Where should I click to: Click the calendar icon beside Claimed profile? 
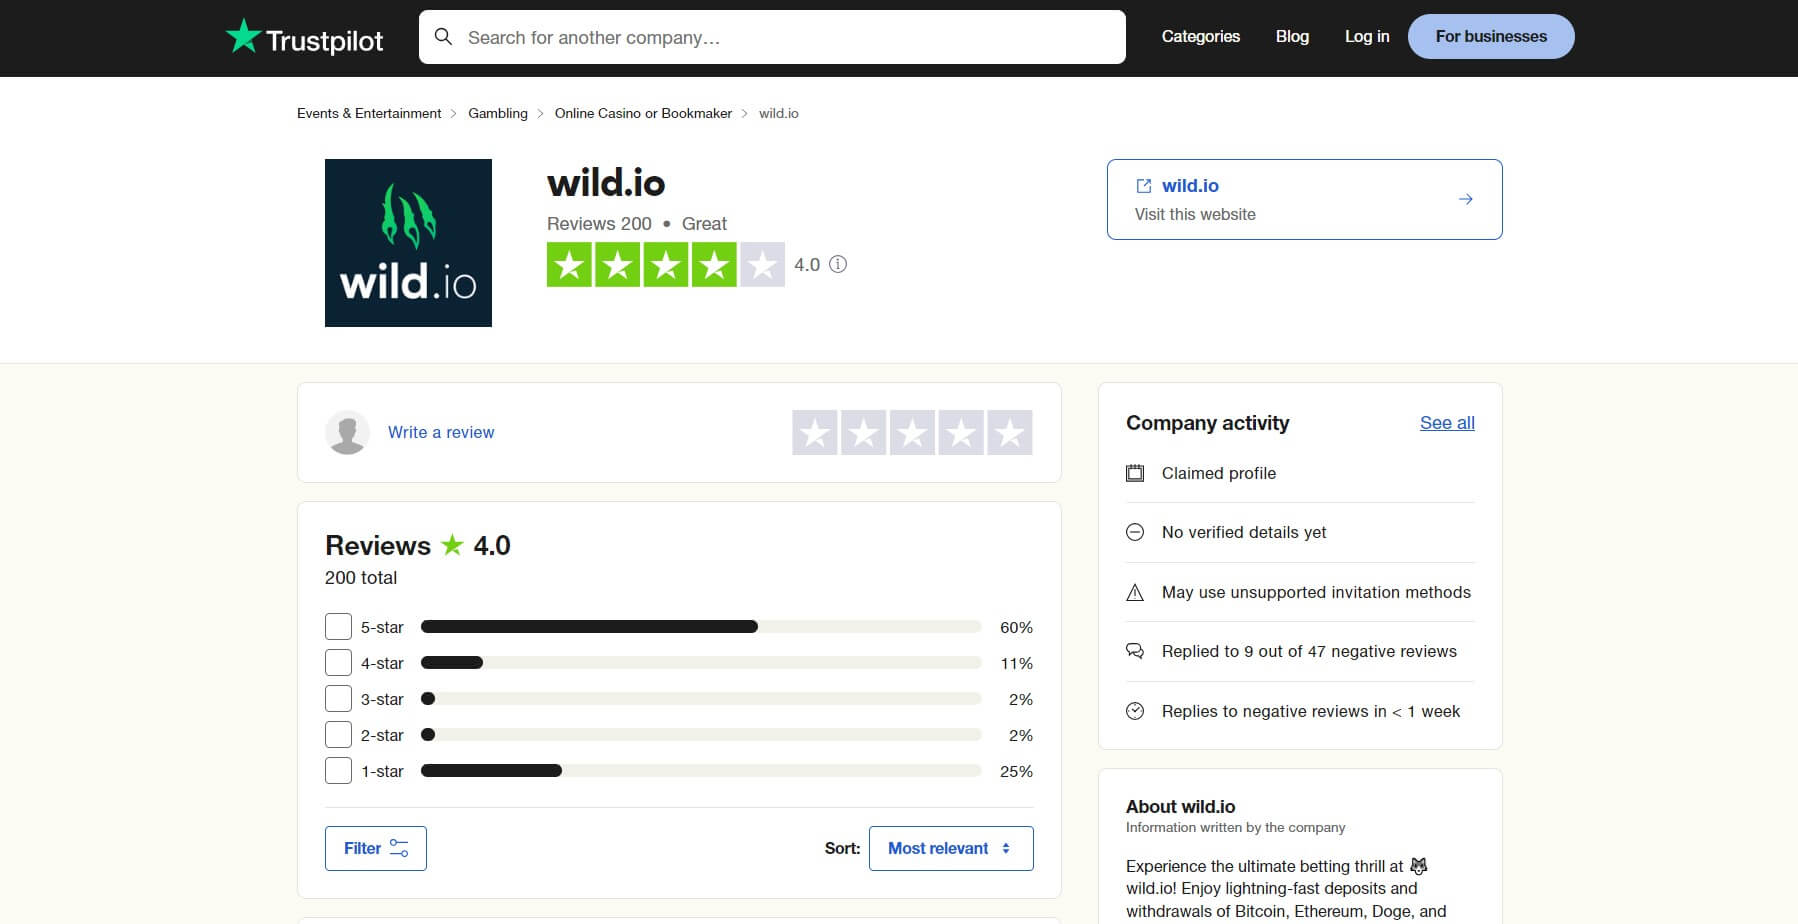(x=1135, y=473)
